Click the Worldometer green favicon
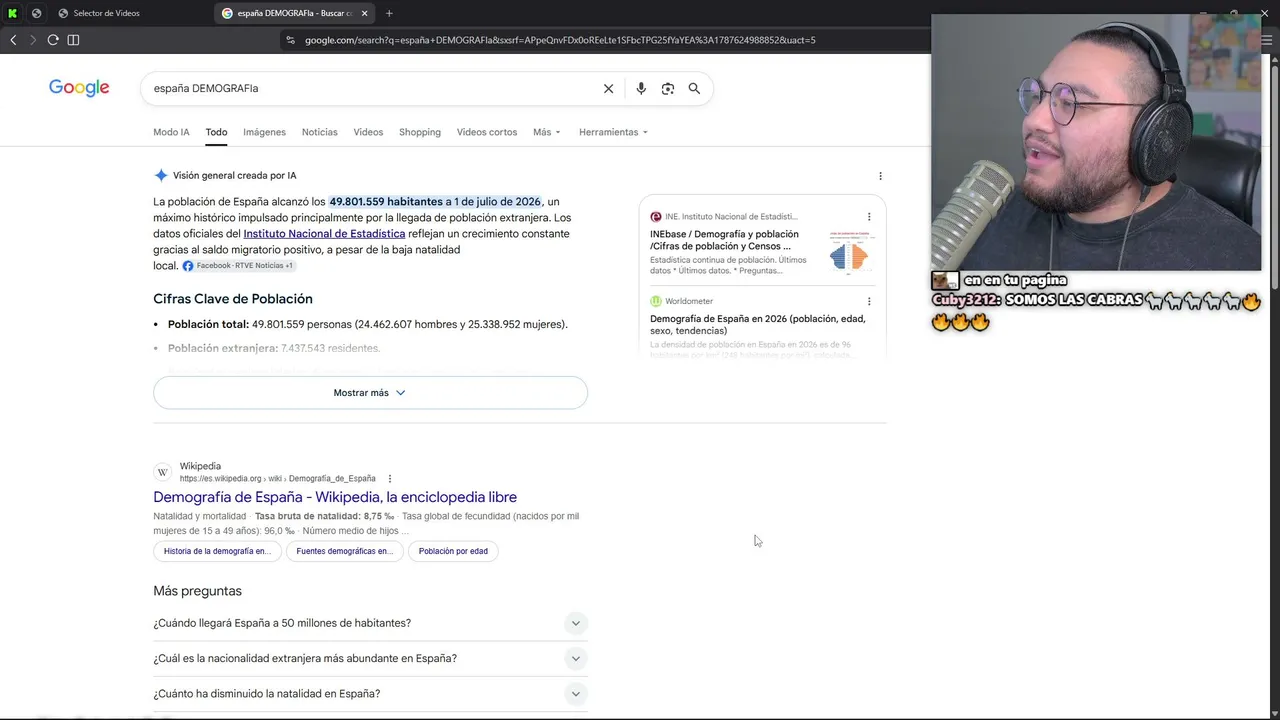Image resolution: width=1280 pixels, height=720 pixels. click(656, 301)
